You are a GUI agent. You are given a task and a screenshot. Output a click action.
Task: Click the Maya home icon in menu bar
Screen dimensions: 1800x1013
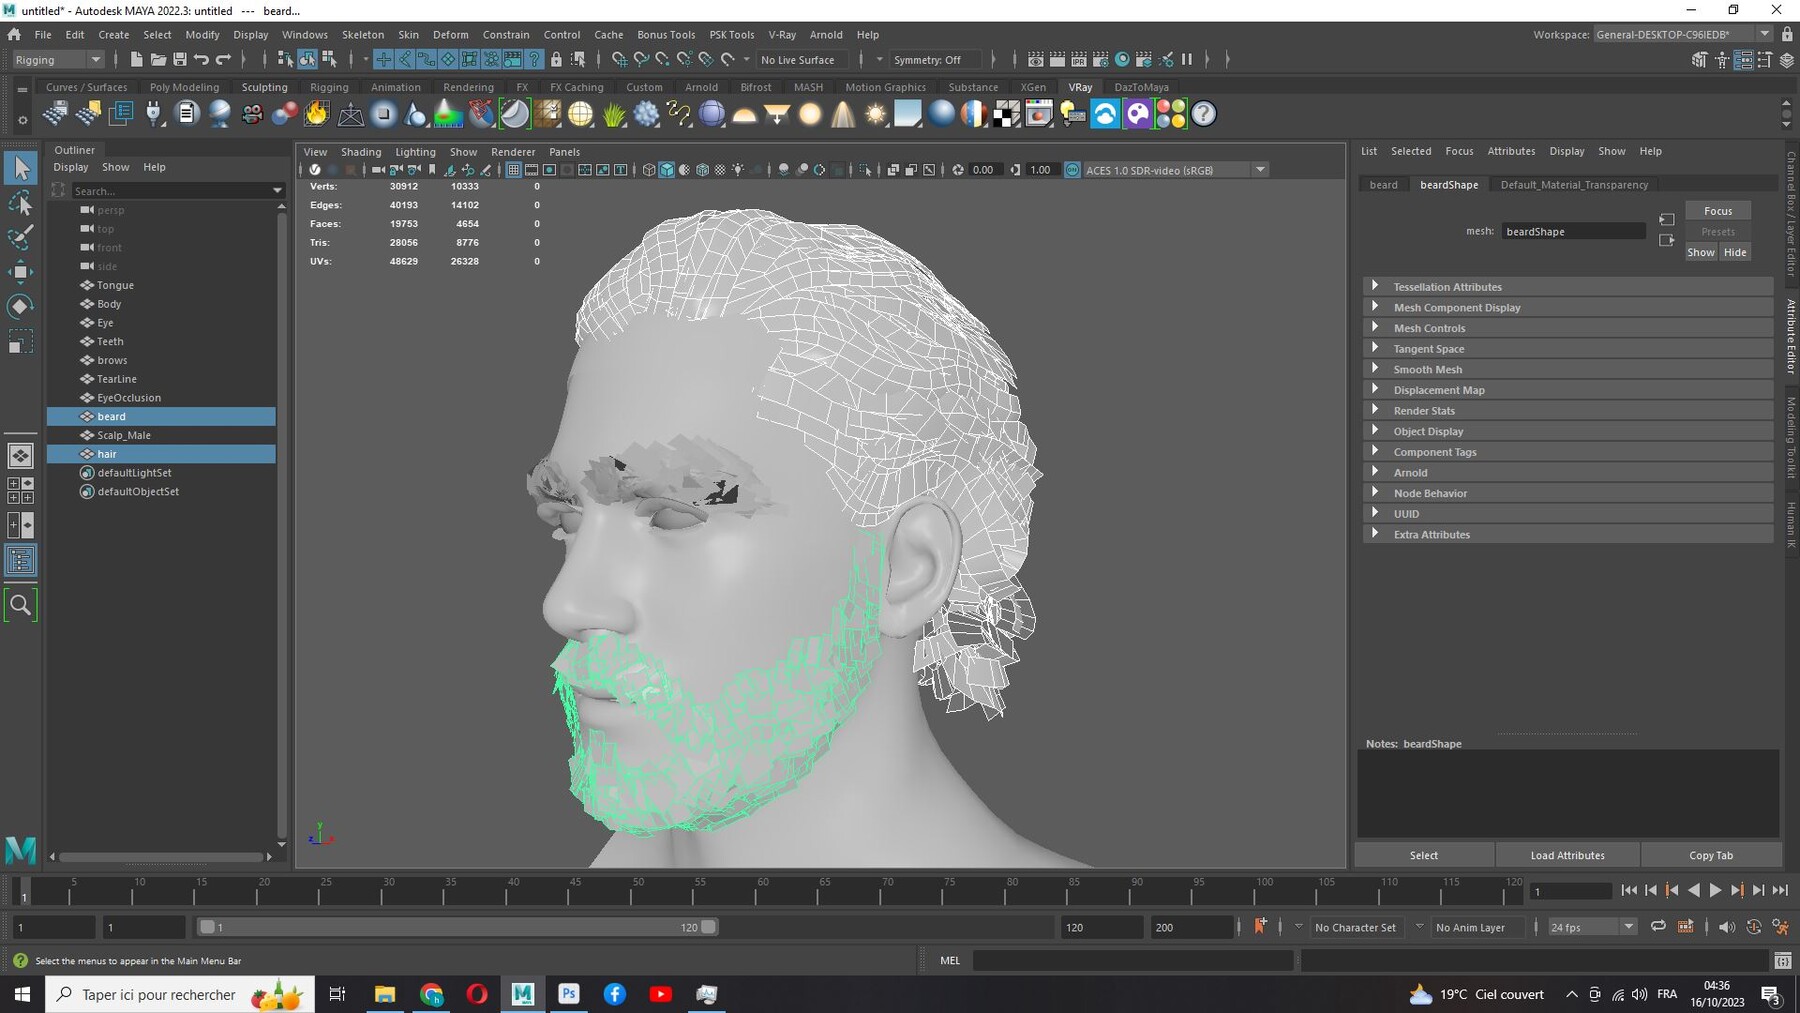(x=14, y=34)
